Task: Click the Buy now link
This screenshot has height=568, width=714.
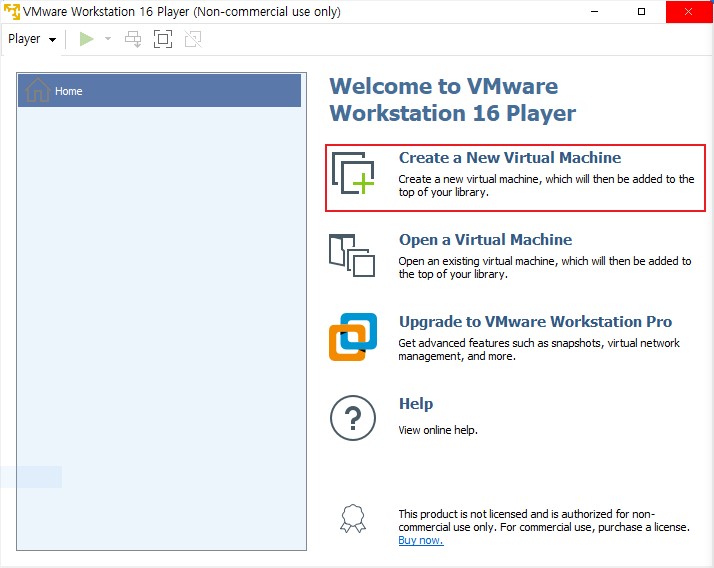Action: [x=421, y=540]
